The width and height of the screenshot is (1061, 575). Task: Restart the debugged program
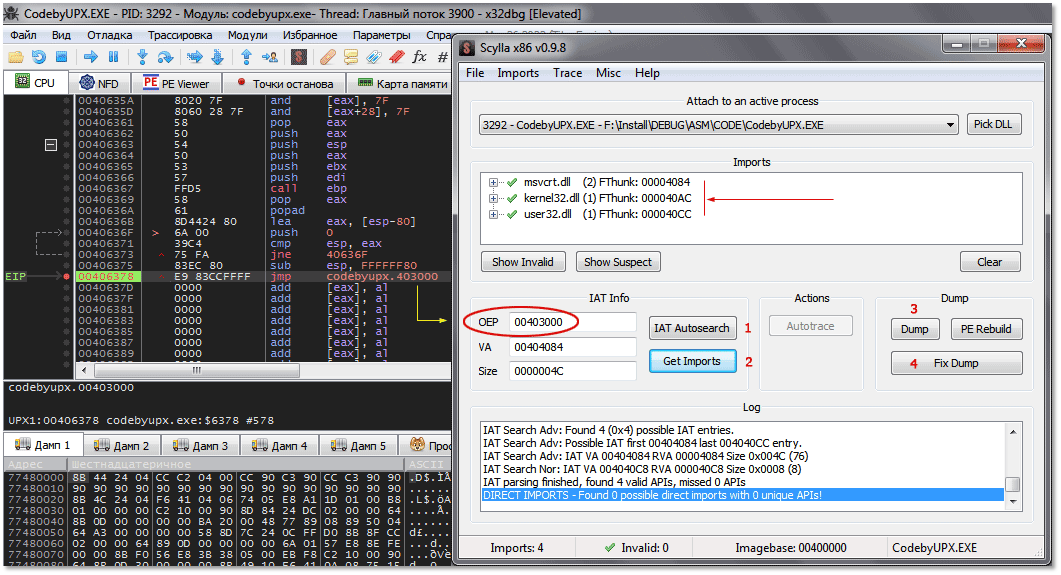(39, 58)
